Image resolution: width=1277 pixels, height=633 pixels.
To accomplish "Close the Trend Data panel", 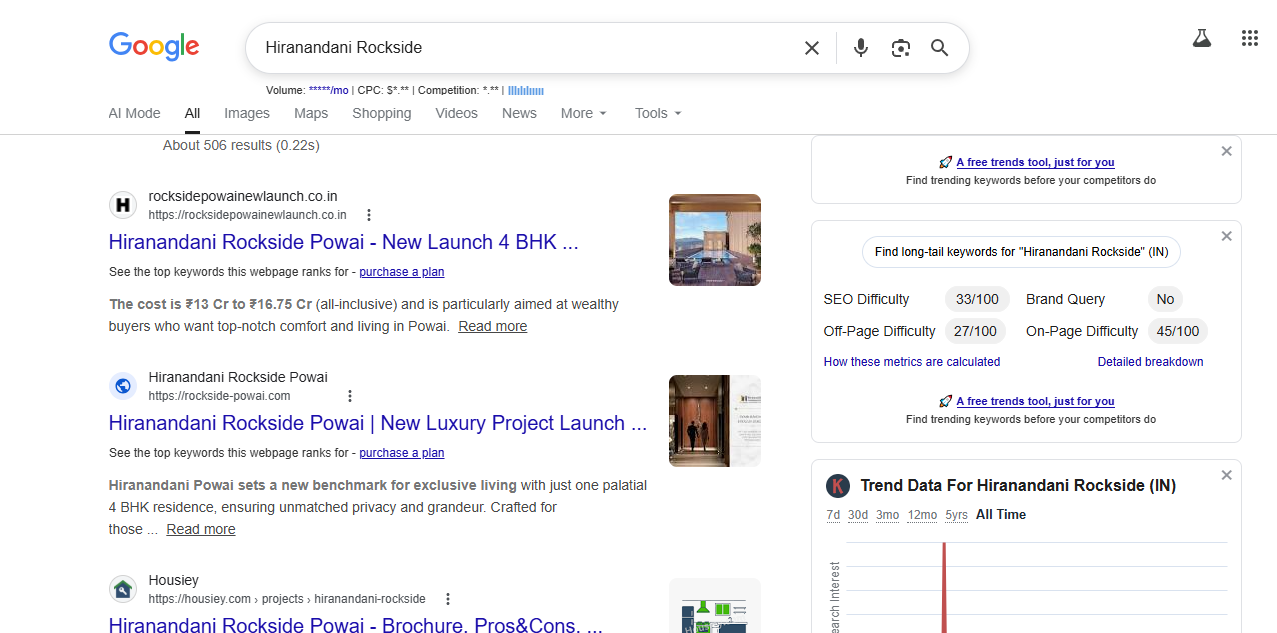I will (1226, 475).
